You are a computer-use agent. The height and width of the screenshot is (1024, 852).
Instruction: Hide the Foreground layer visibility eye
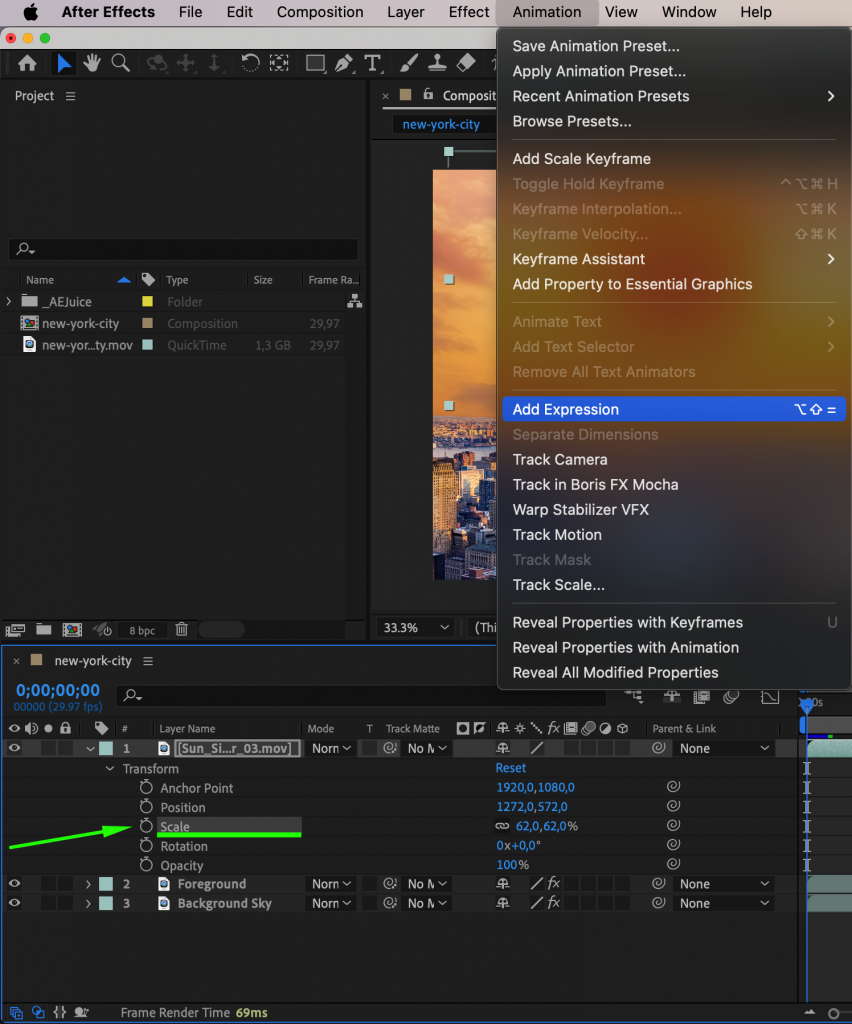tap(13, 883)
